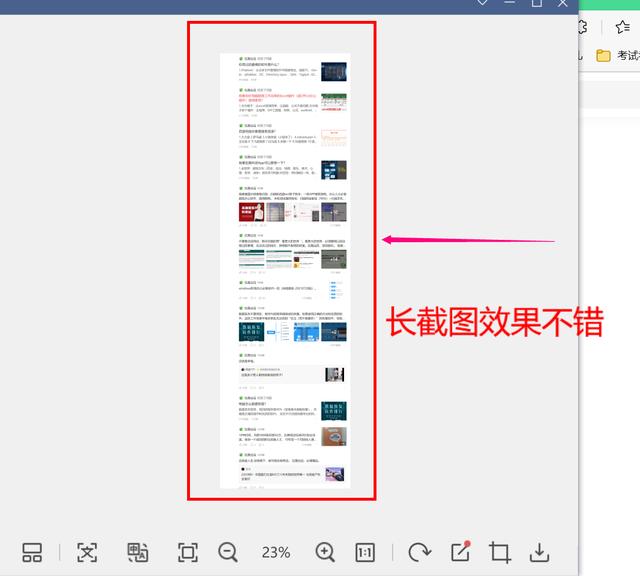
Task: Select the crop tool
Action: pos(500,552)
